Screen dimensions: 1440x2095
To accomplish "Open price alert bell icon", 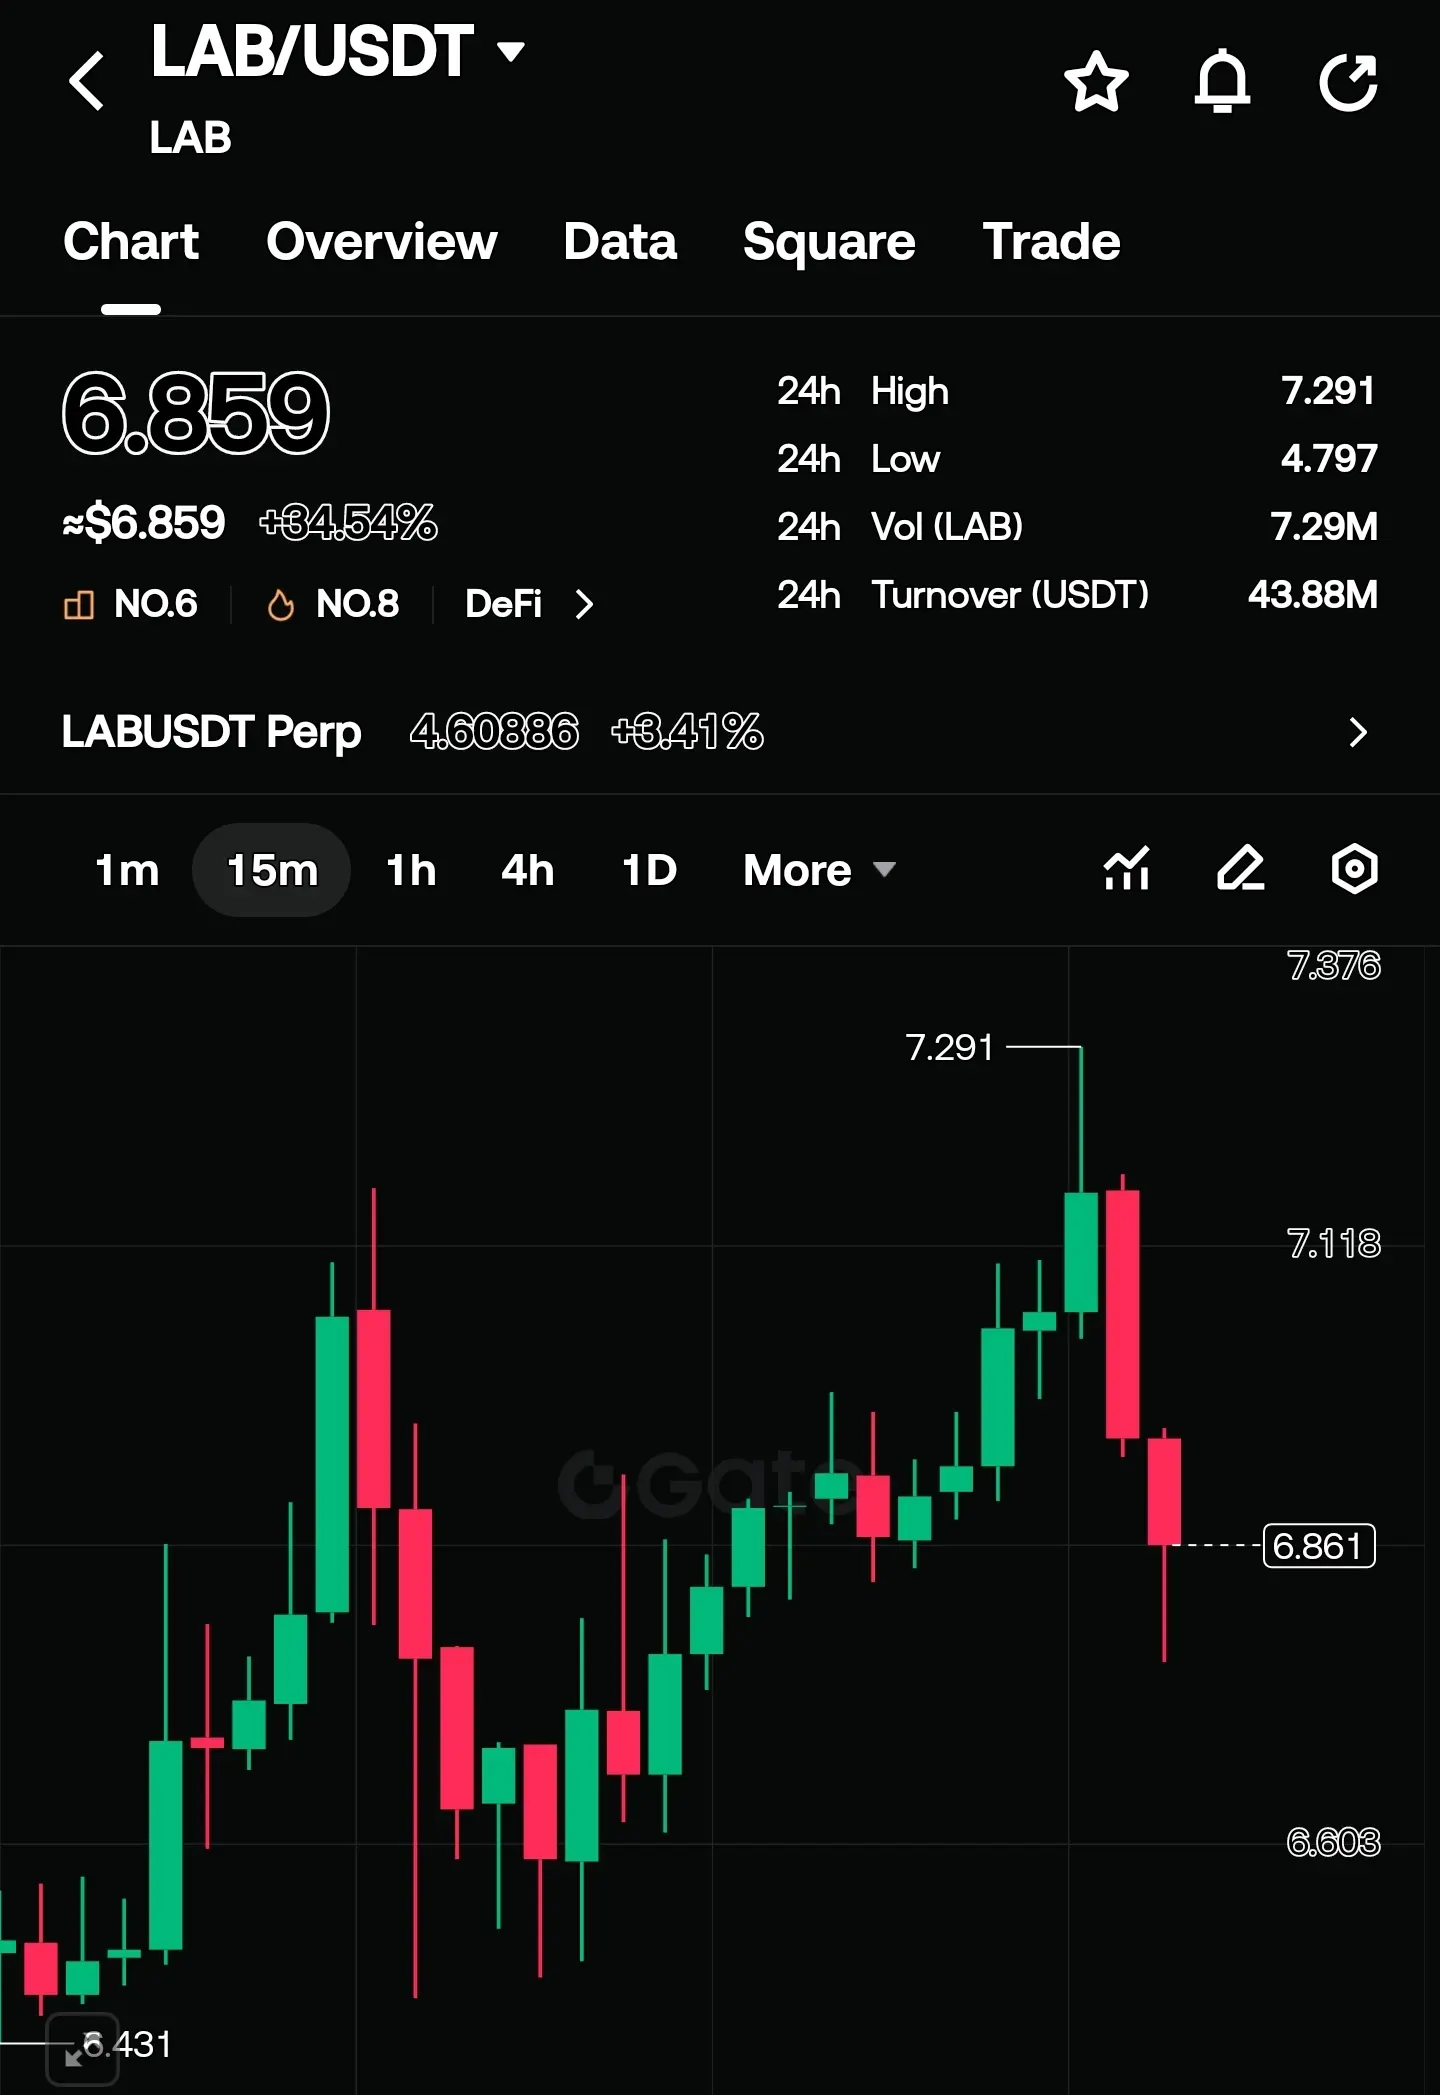I will 1222,81.
